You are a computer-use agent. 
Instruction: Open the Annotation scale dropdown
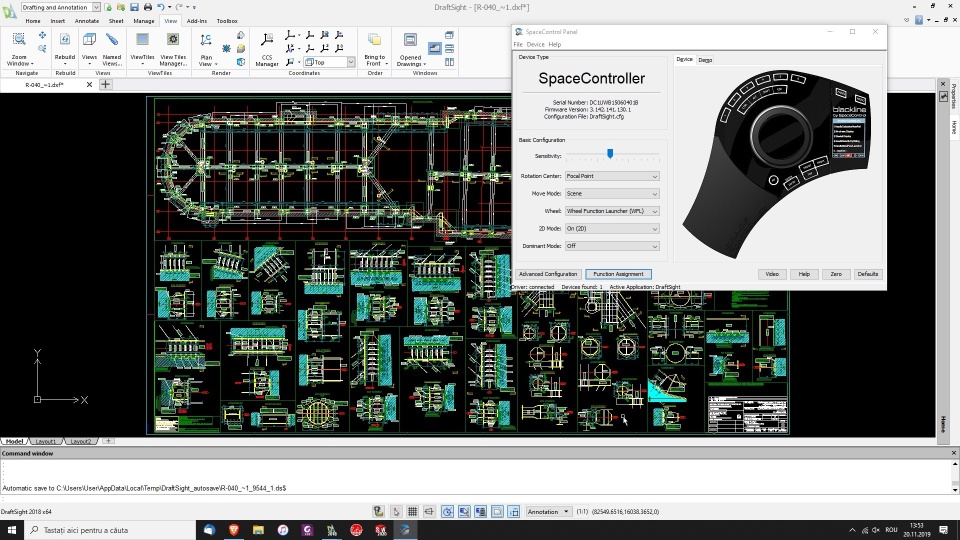point(548,511)
